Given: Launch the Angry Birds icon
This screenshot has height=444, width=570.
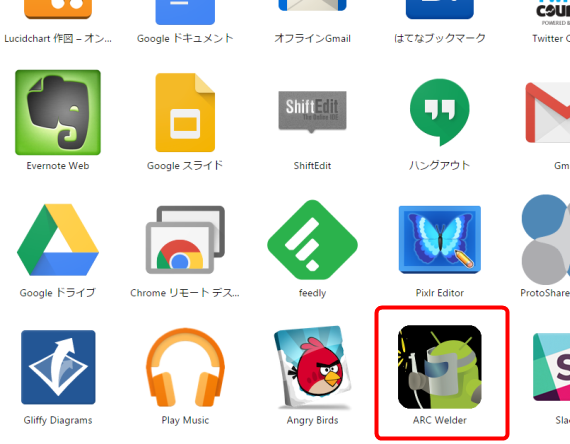Looking at the screenshot, I should (x=312, y=367).
